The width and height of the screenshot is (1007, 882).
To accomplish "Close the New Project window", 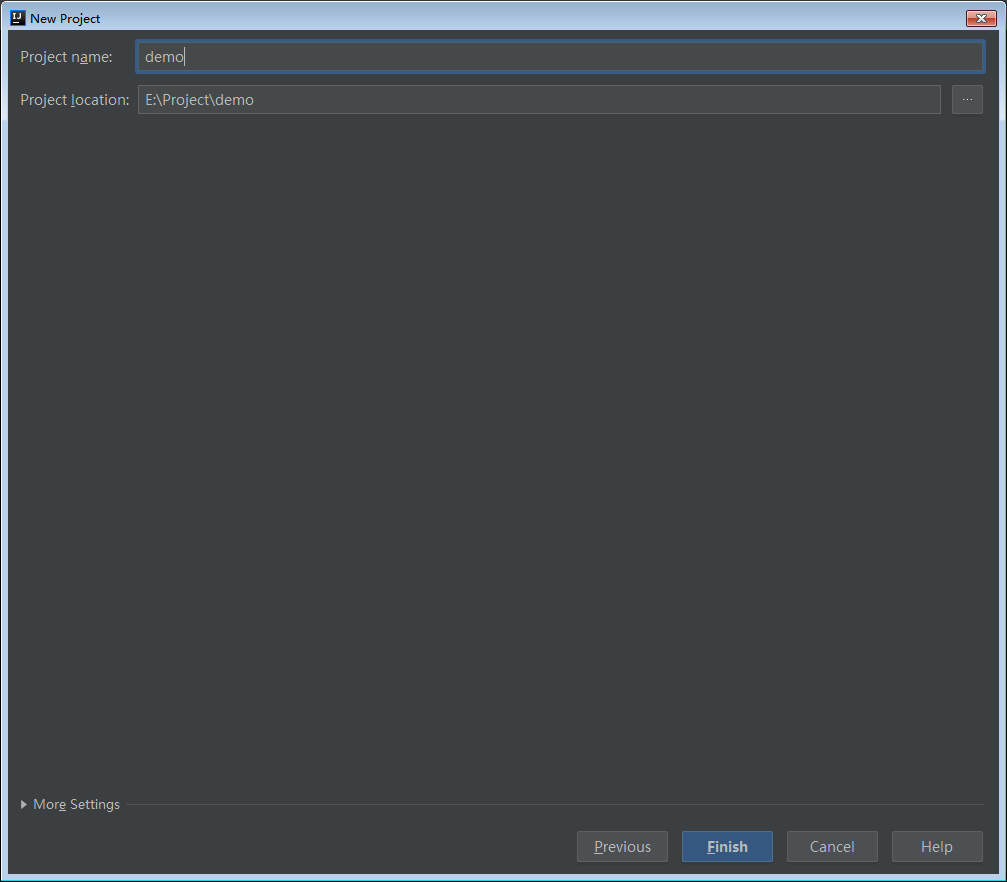I will pyautogui.click(x=981, y=18).
